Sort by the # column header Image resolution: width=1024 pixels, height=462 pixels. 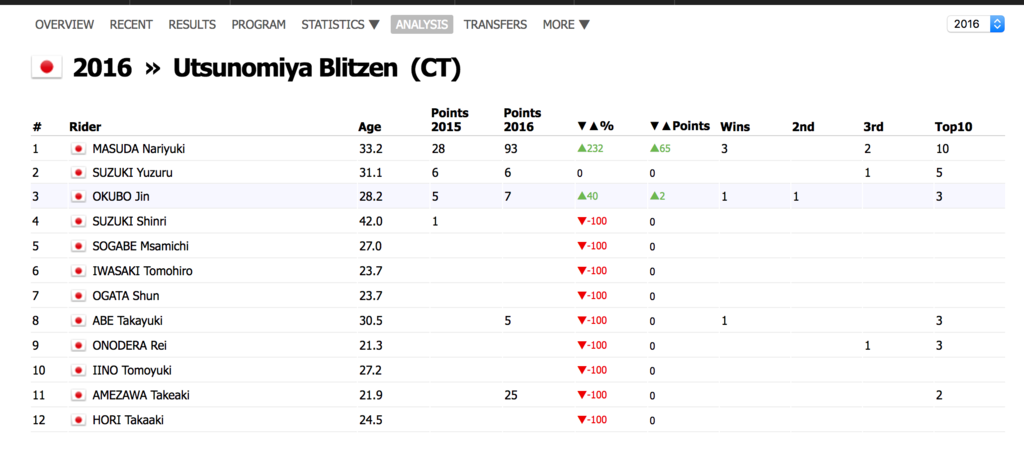37,127
